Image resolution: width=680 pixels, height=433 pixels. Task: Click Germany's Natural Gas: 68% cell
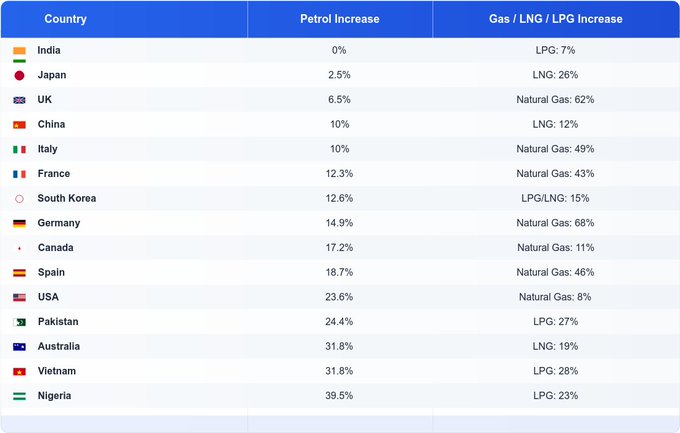pyautogui.click(x=555, y=223)
